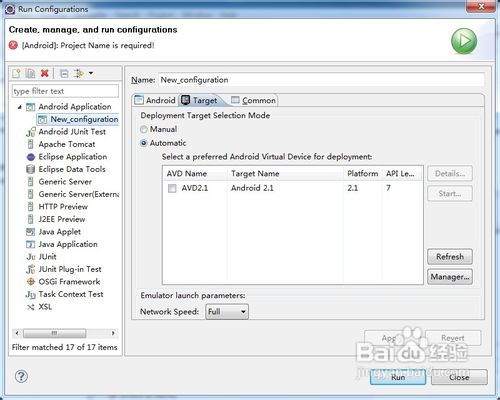The width and height of the screenshot is (500, 400).
Task: Click the XSL icon
Action: [x=30, y=307]
